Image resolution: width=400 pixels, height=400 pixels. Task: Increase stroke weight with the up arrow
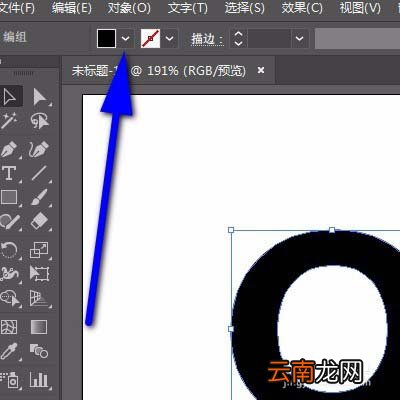click(238, 34)
